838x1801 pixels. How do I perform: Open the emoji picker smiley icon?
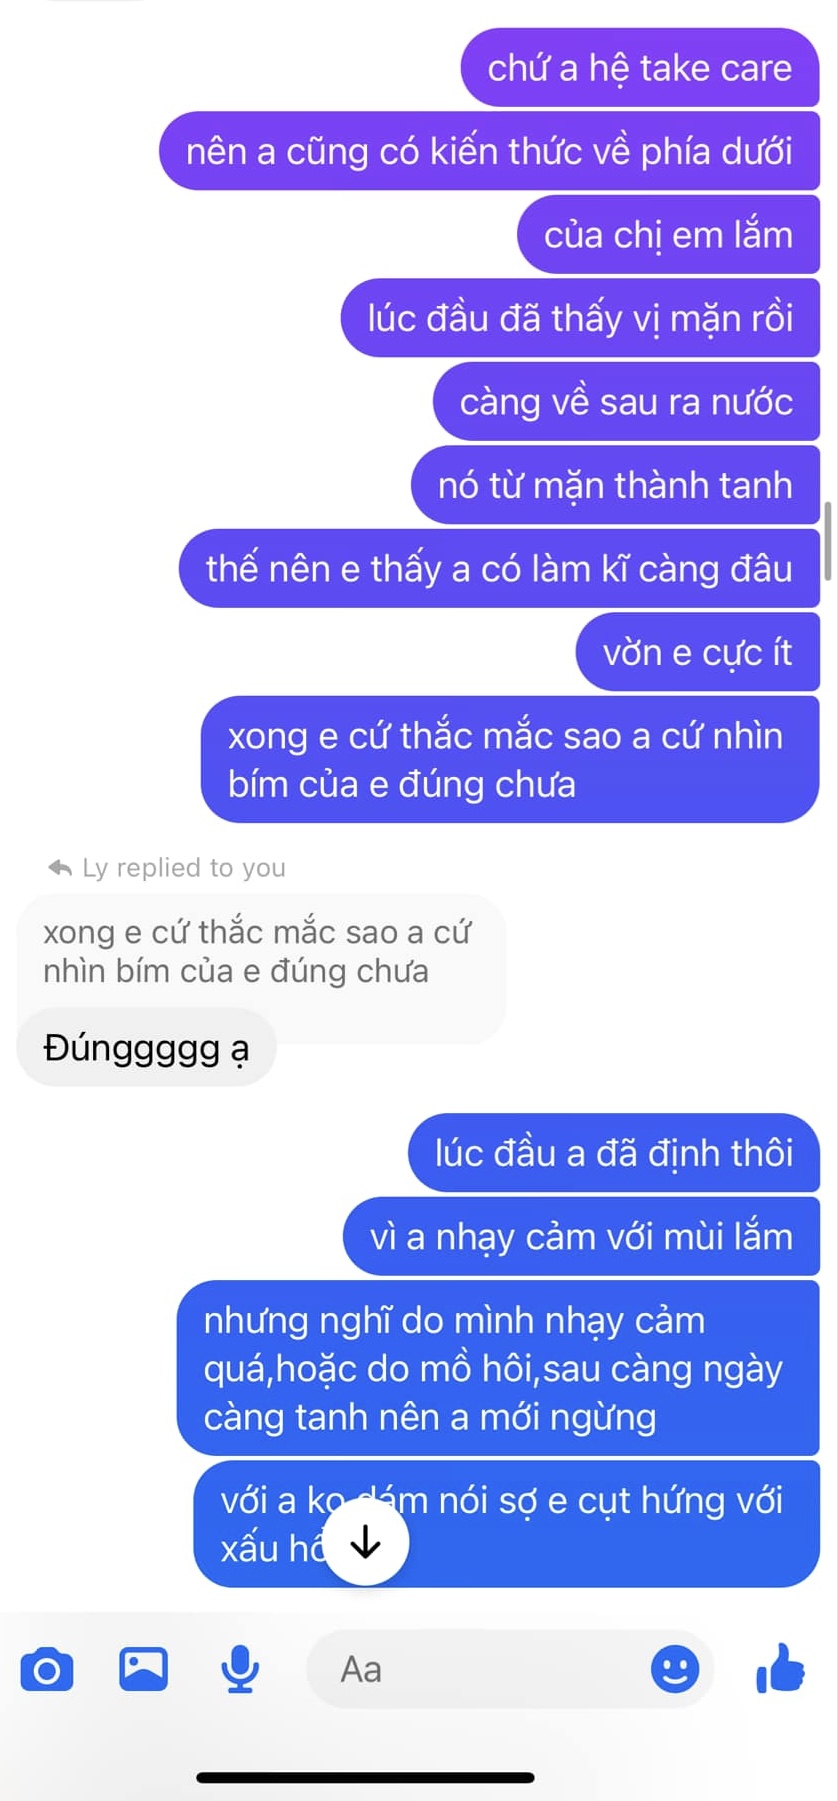[x=675, y=1669]
